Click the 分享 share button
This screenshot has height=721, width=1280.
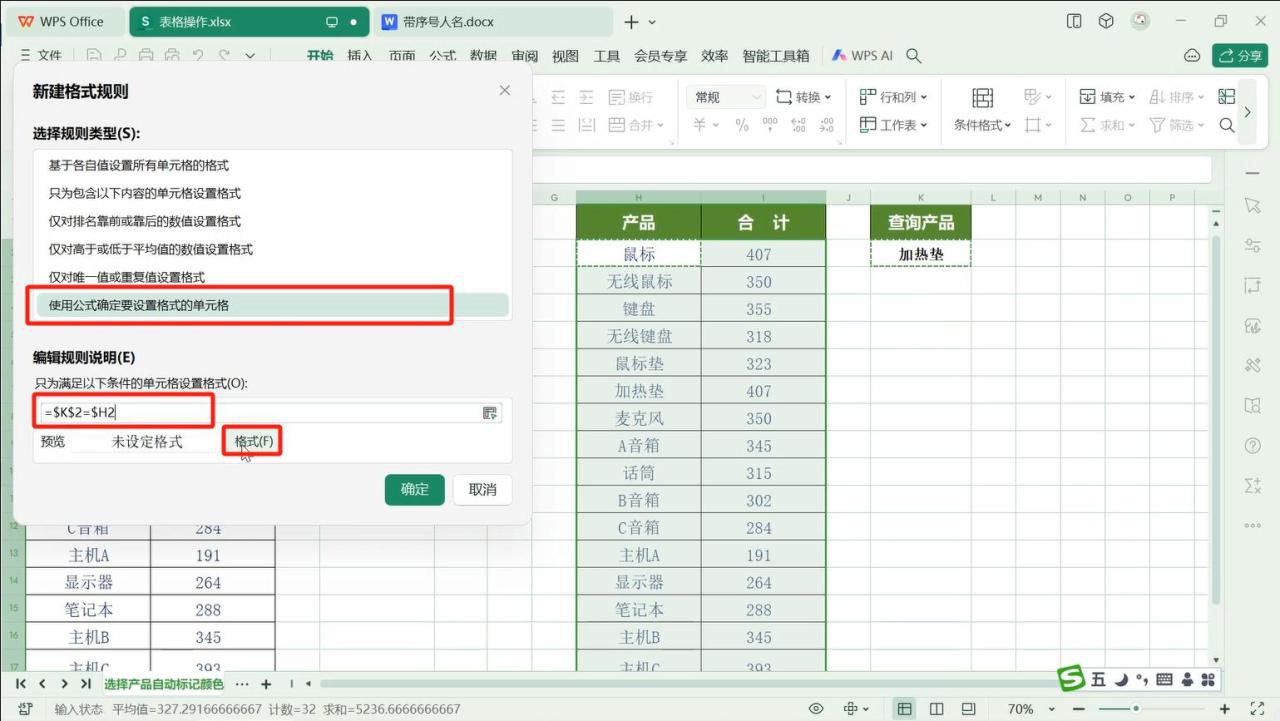coord(1240,56)
